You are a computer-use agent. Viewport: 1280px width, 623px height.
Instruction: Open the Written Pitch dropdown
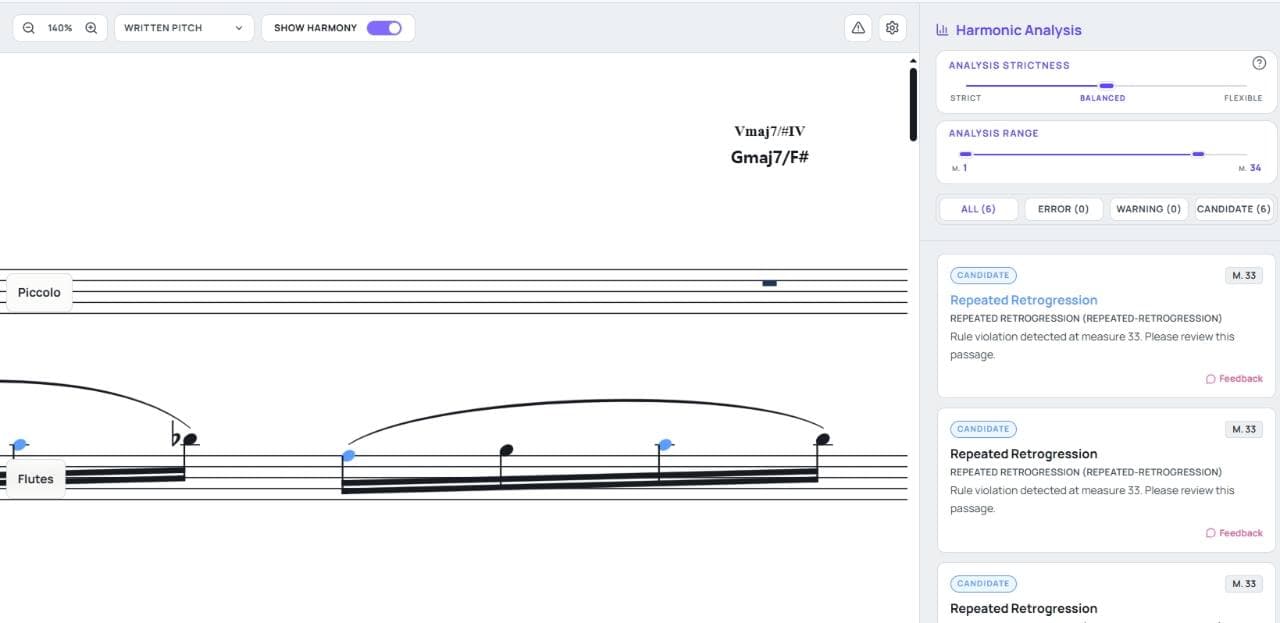184,28
